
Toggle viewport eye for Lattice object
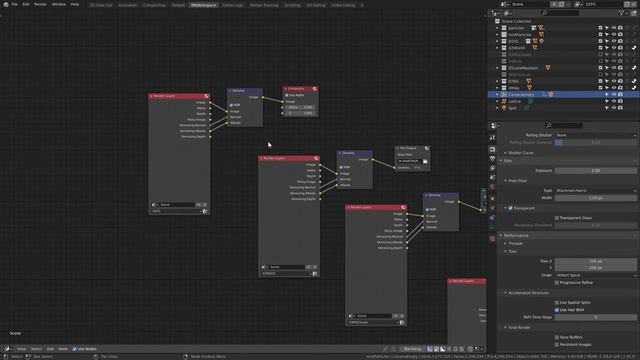click(x=613, y=101)
